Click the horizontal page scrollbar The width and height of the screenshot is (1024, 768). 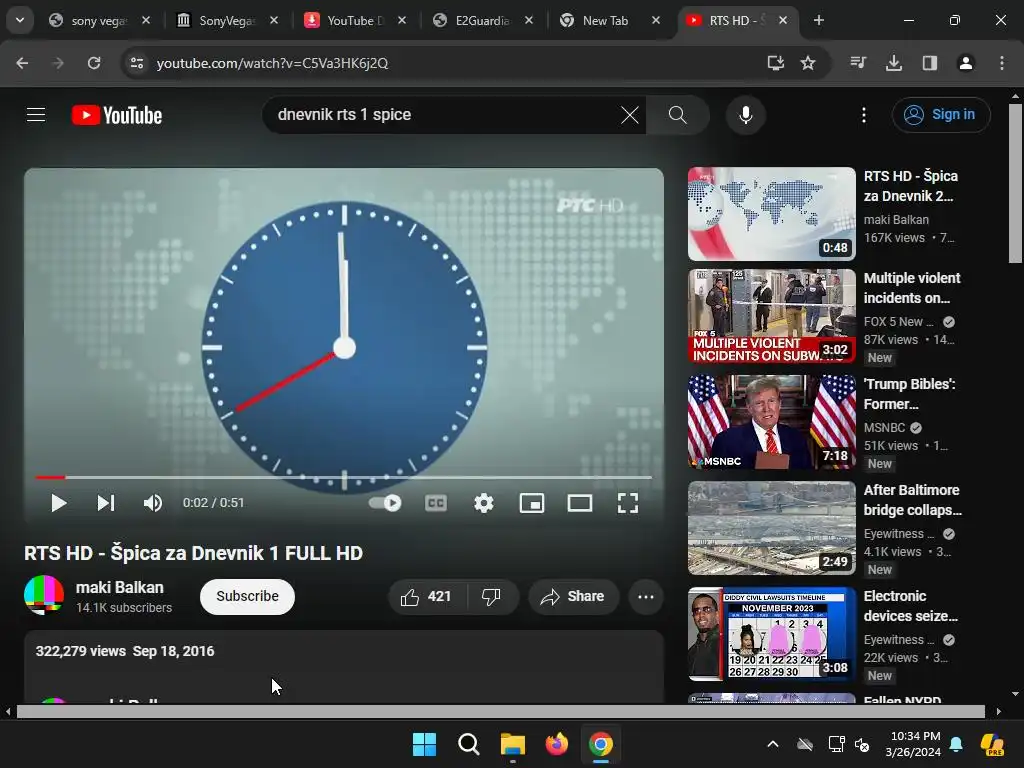point(500,711)
